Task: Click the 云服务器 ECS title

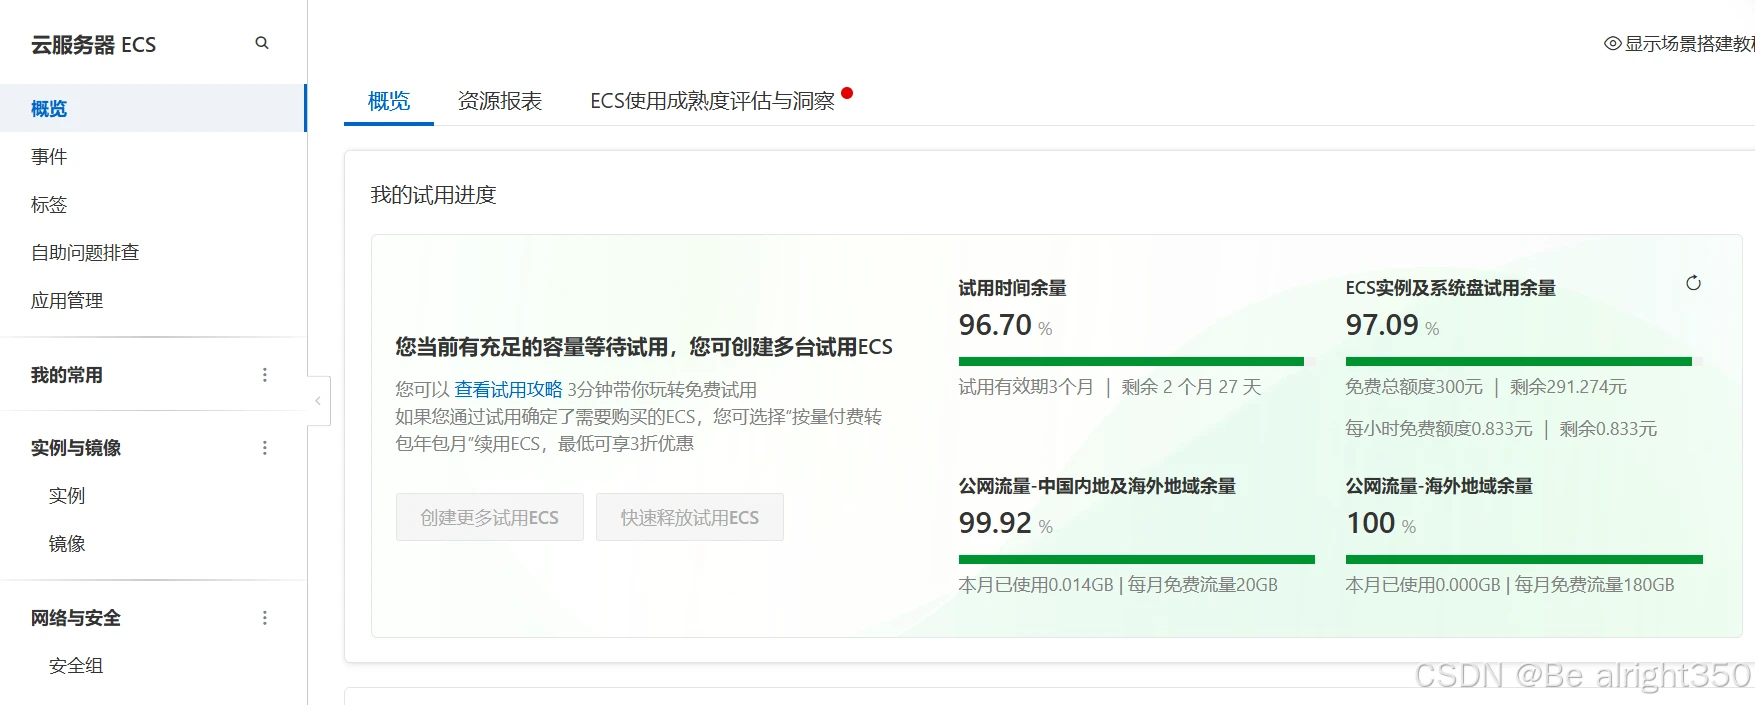Action: pos(93,45)
